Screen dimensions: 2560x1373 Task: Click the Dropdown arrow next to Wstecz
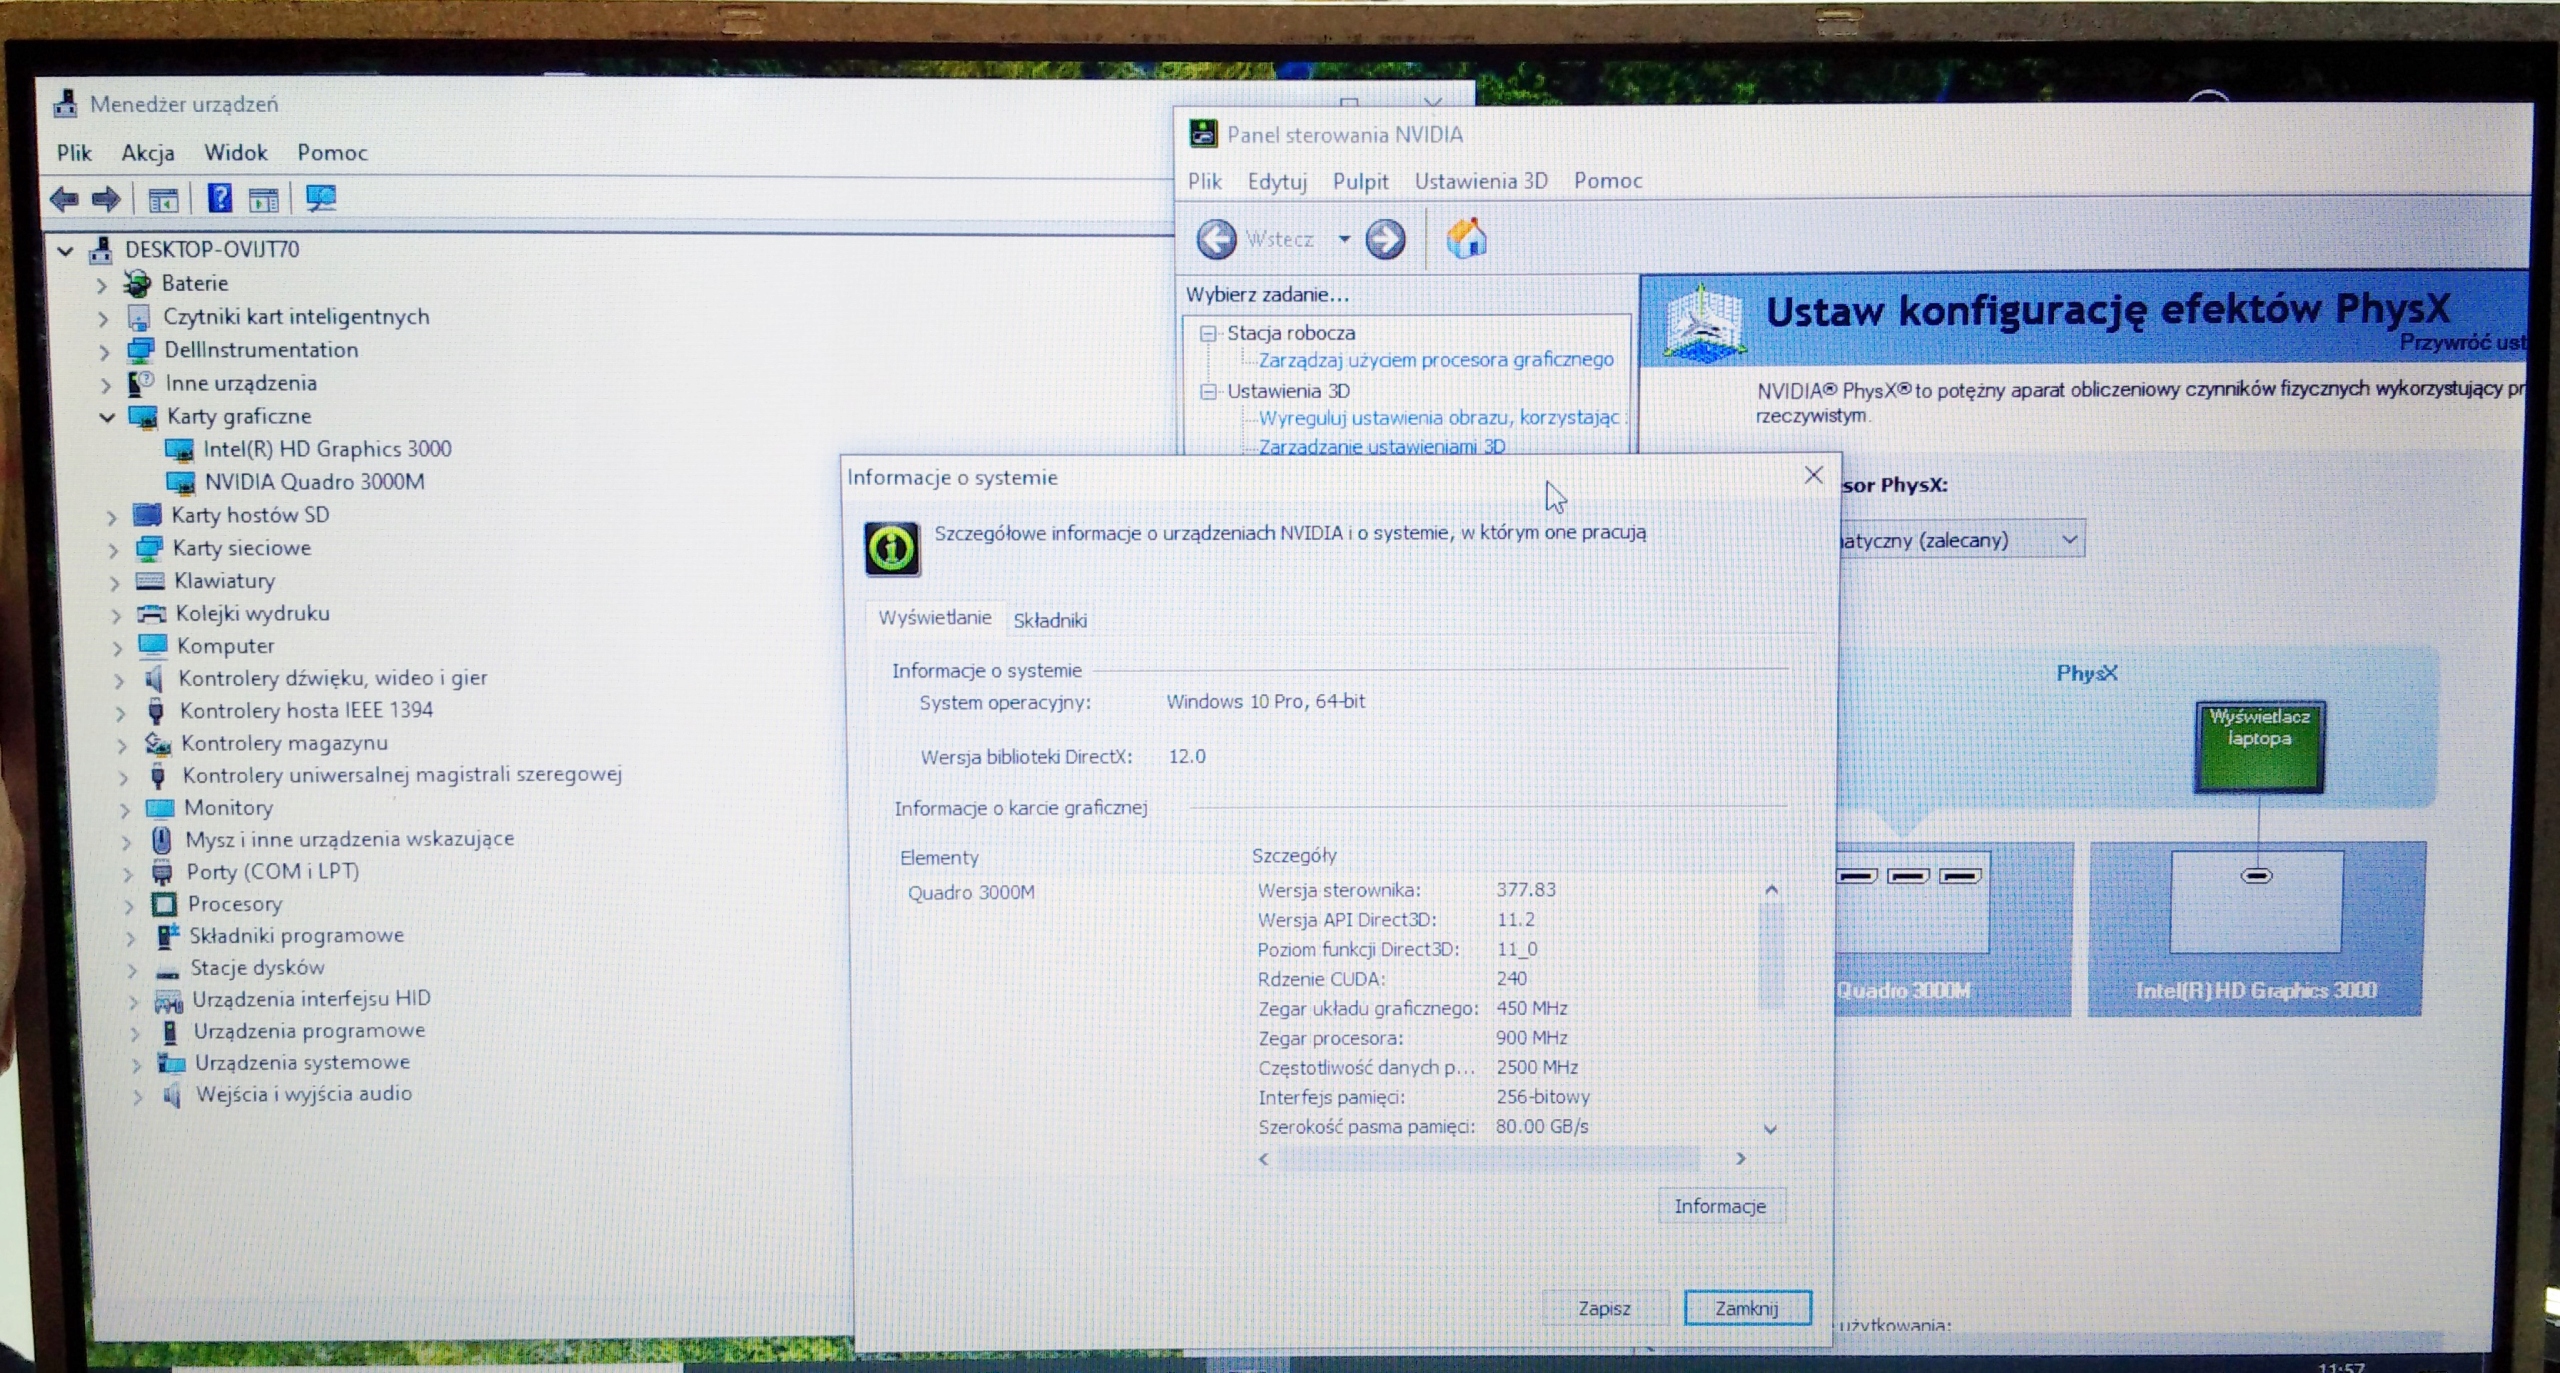tap(1344, 239)
